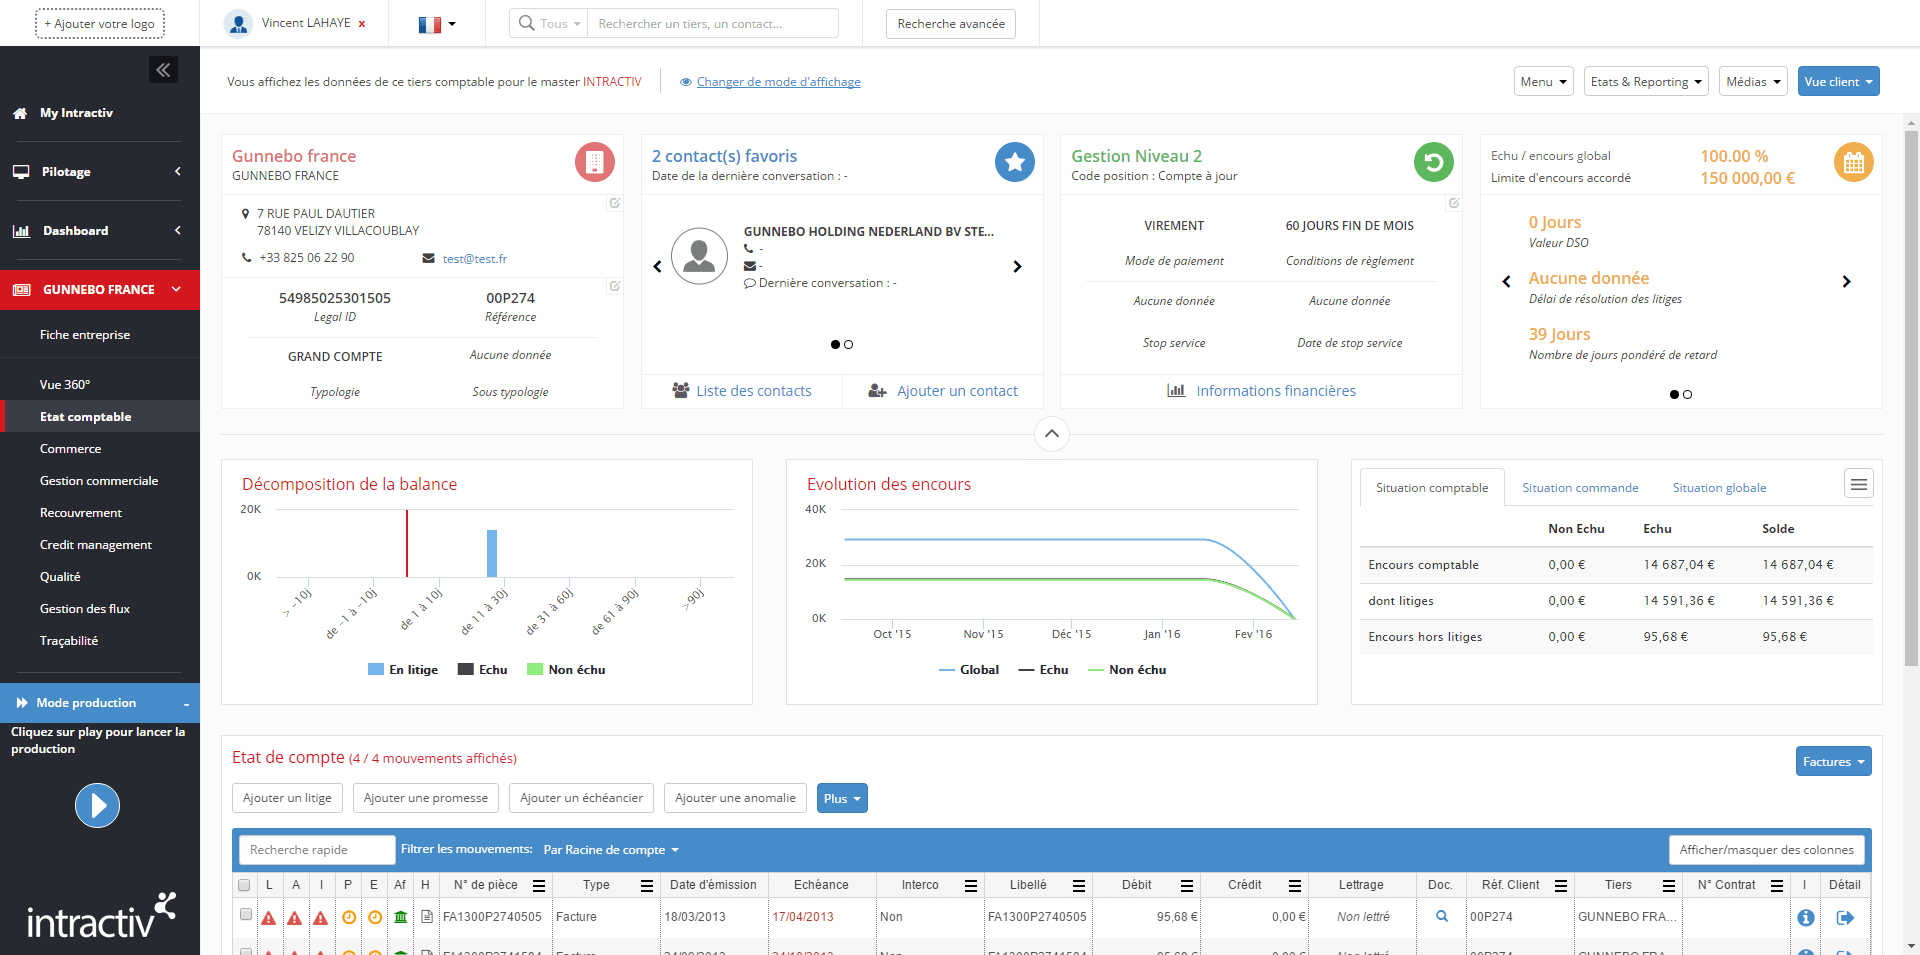The width and height of the screenshot is (1920, 955).
Task: Click the Changer de mode d'affichage link
Action: click(x=778, y=81)
